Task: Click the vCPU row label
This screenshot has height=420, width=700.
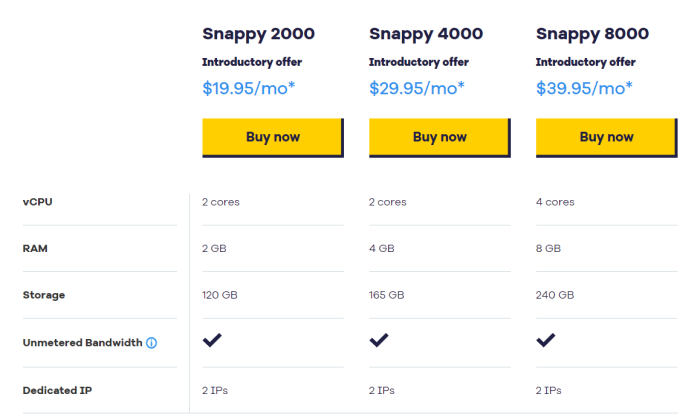Action: coord(38,202)
